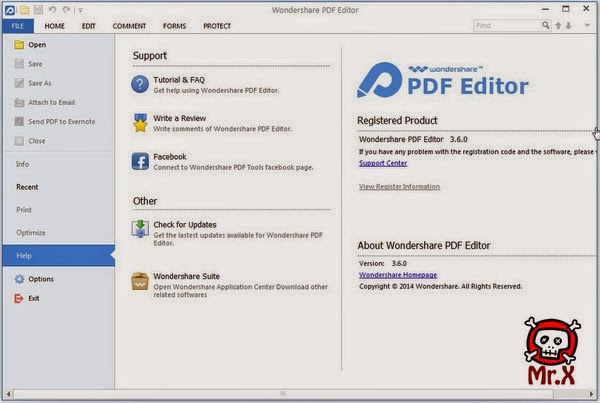Click the Save As icon in sidebar
This screenshot has width=600, height=403.
[19, 83]
